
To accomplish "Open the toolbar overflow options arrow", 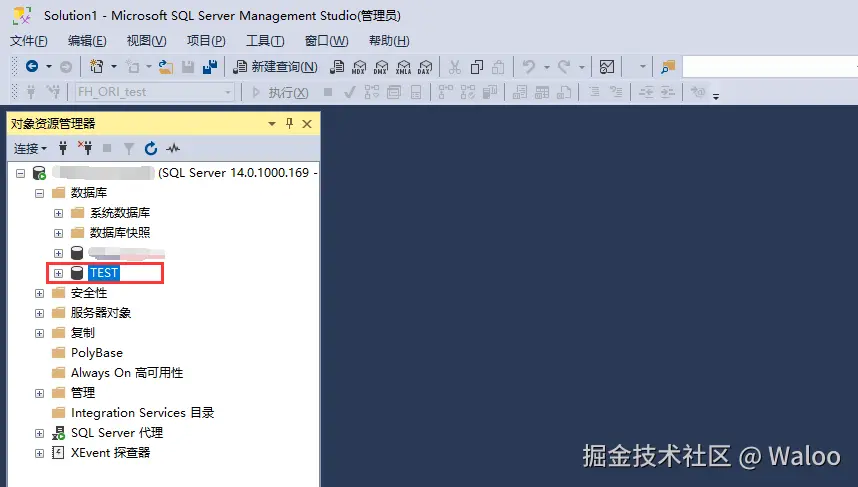I will (716, 96).
